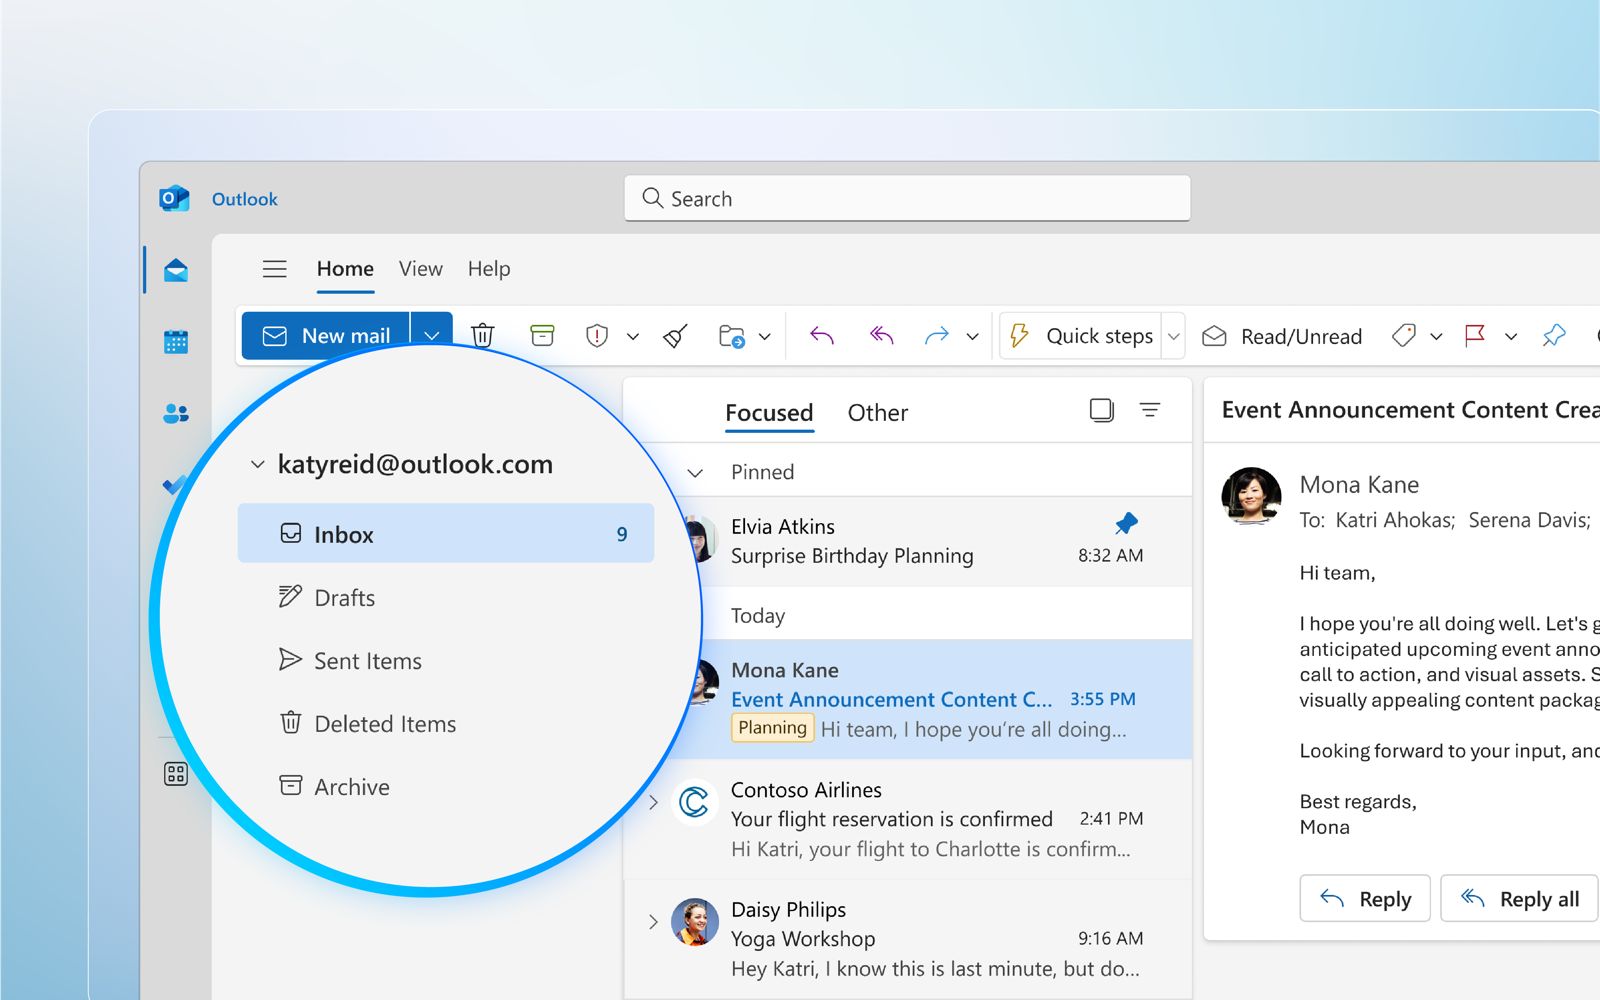Forward the email with the forward arrow
Screen dimensions: 1600x1000
938,335
